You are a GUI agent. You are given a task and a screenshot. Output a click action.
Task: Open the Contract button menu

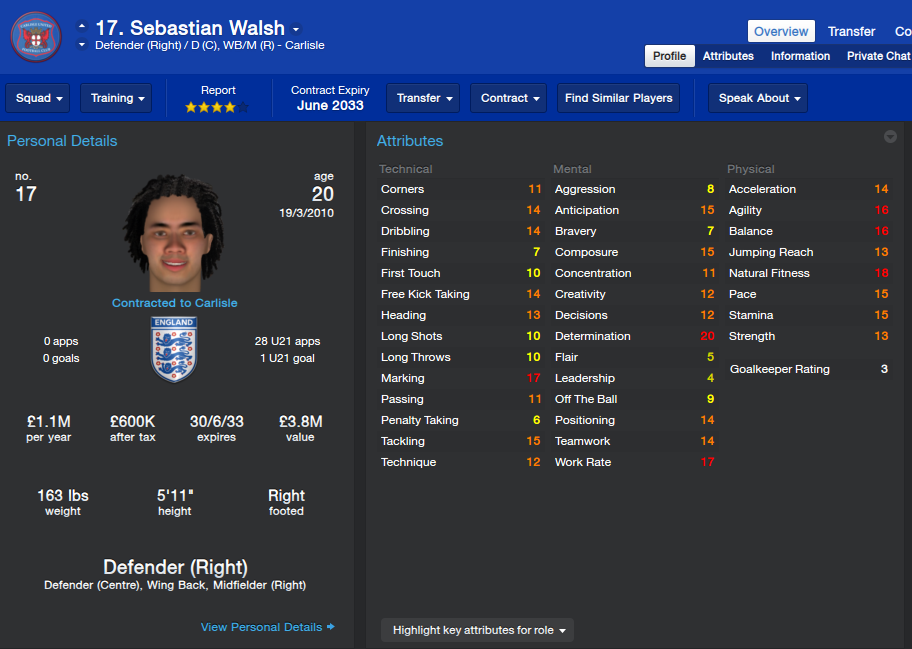click(508, 98)
